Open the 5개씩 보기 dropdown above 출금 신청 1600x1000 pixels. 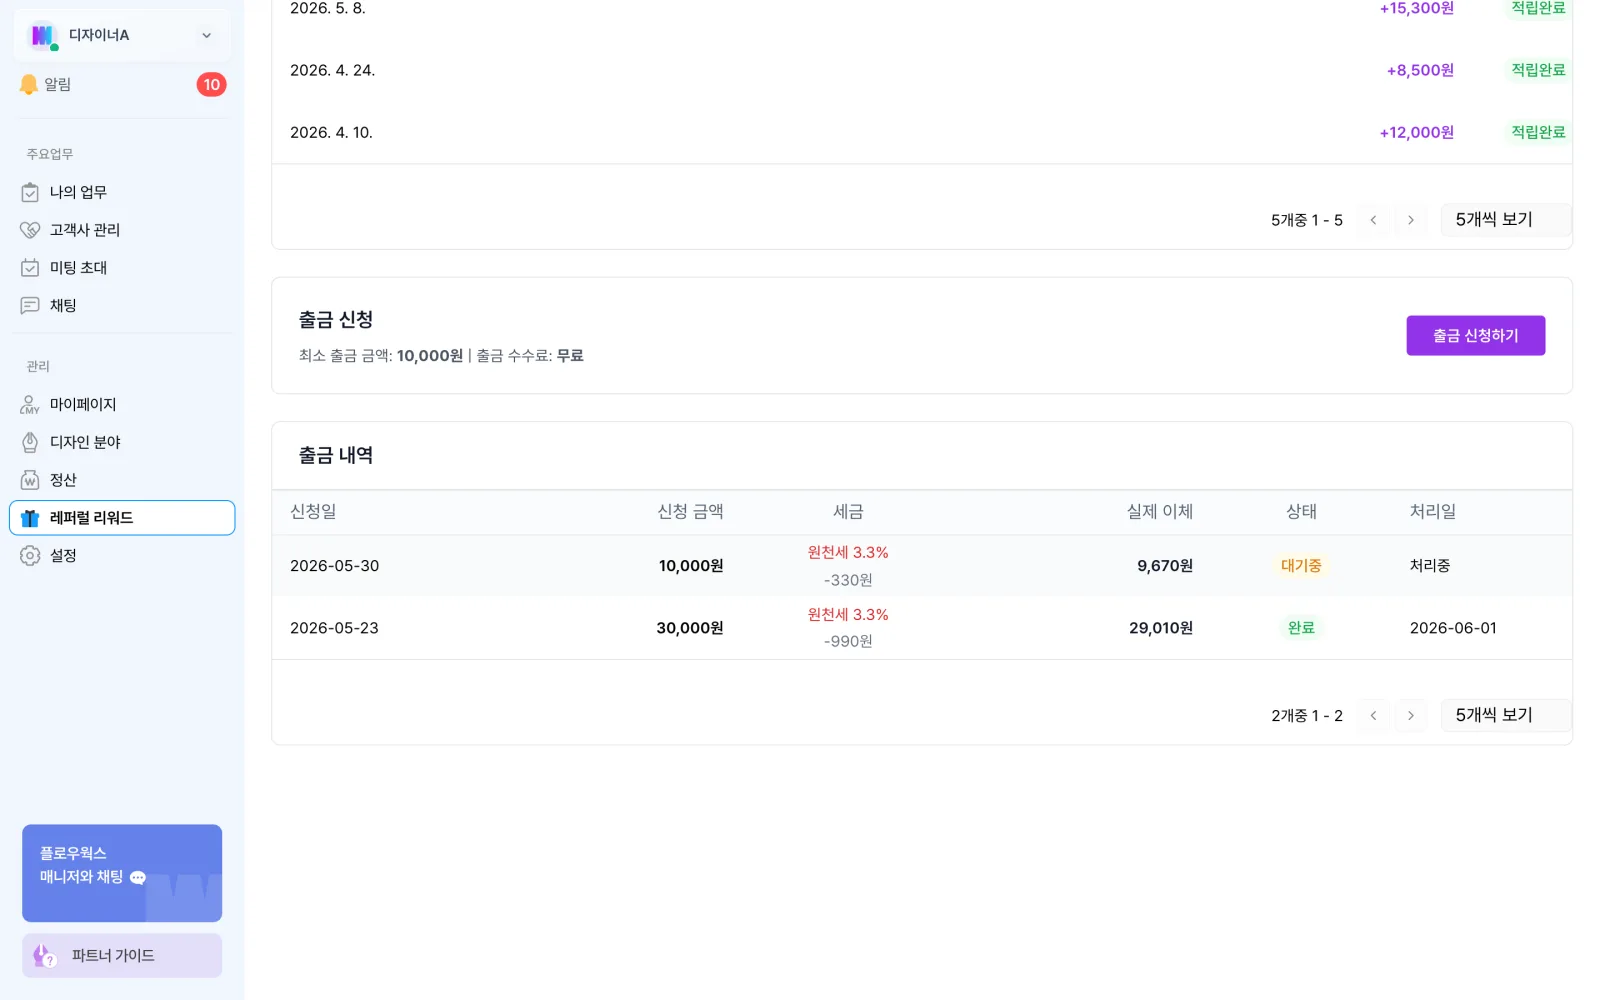pos(1506,220)
